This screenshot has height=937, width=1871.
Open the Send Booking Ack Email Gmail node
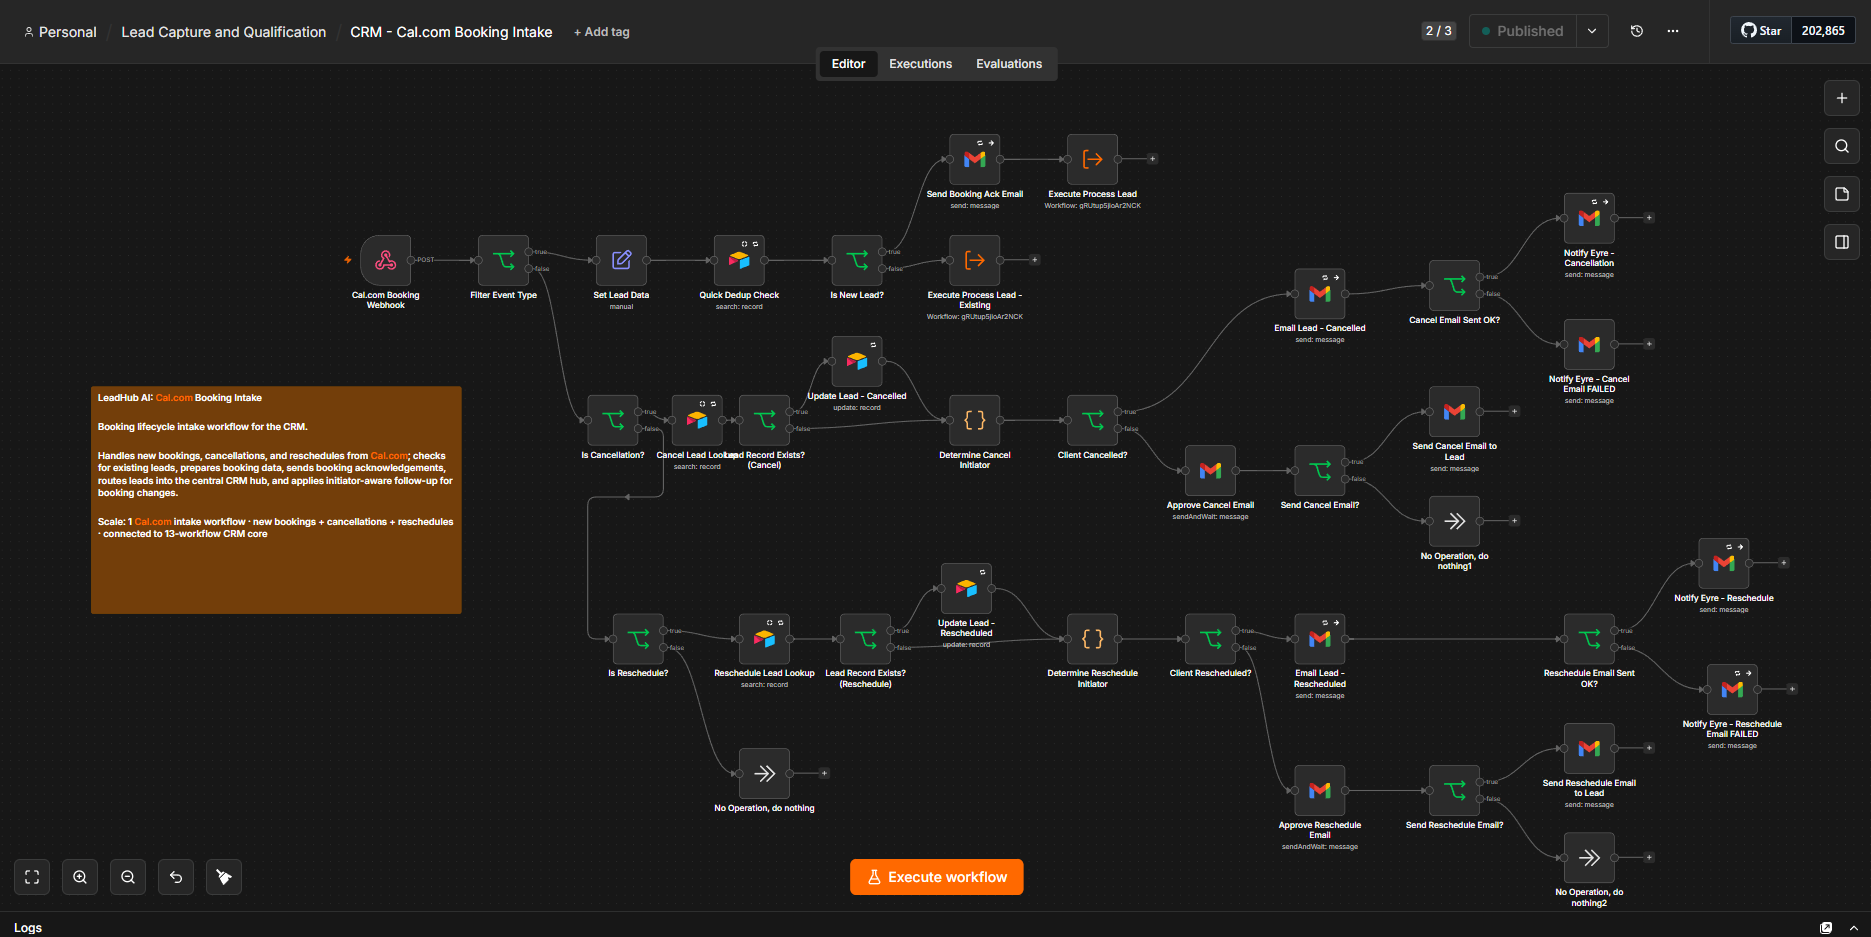975,159
